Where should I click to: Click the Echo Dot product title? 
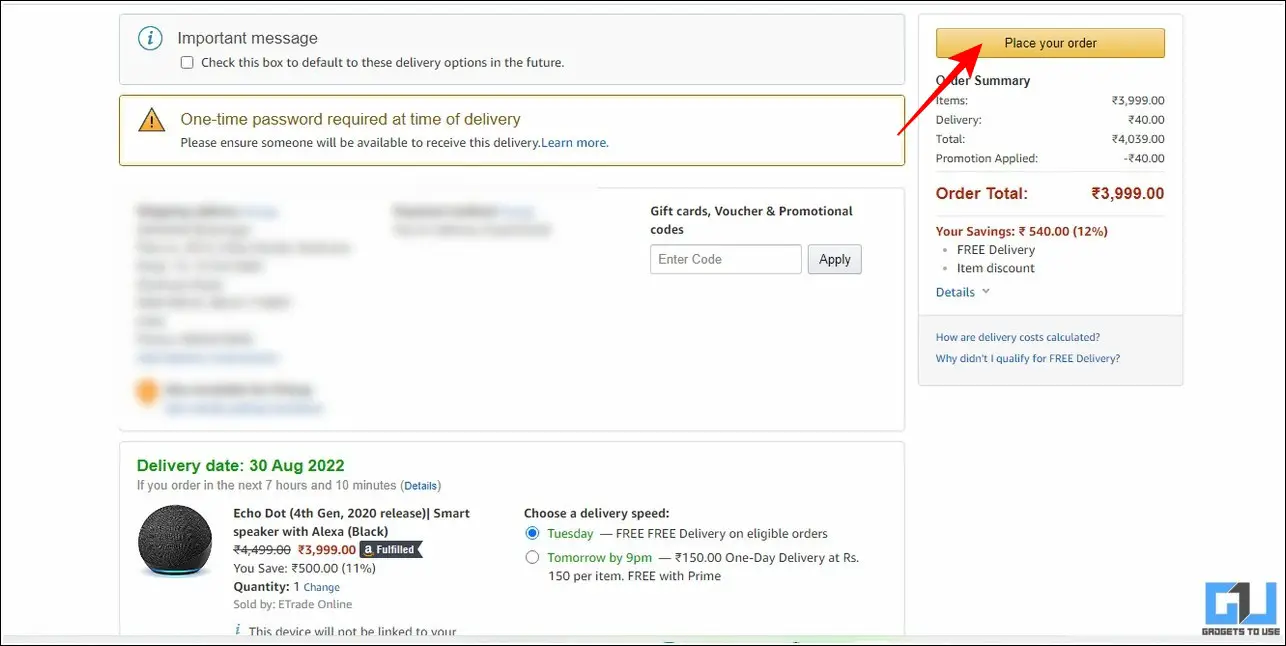[351, 522]
